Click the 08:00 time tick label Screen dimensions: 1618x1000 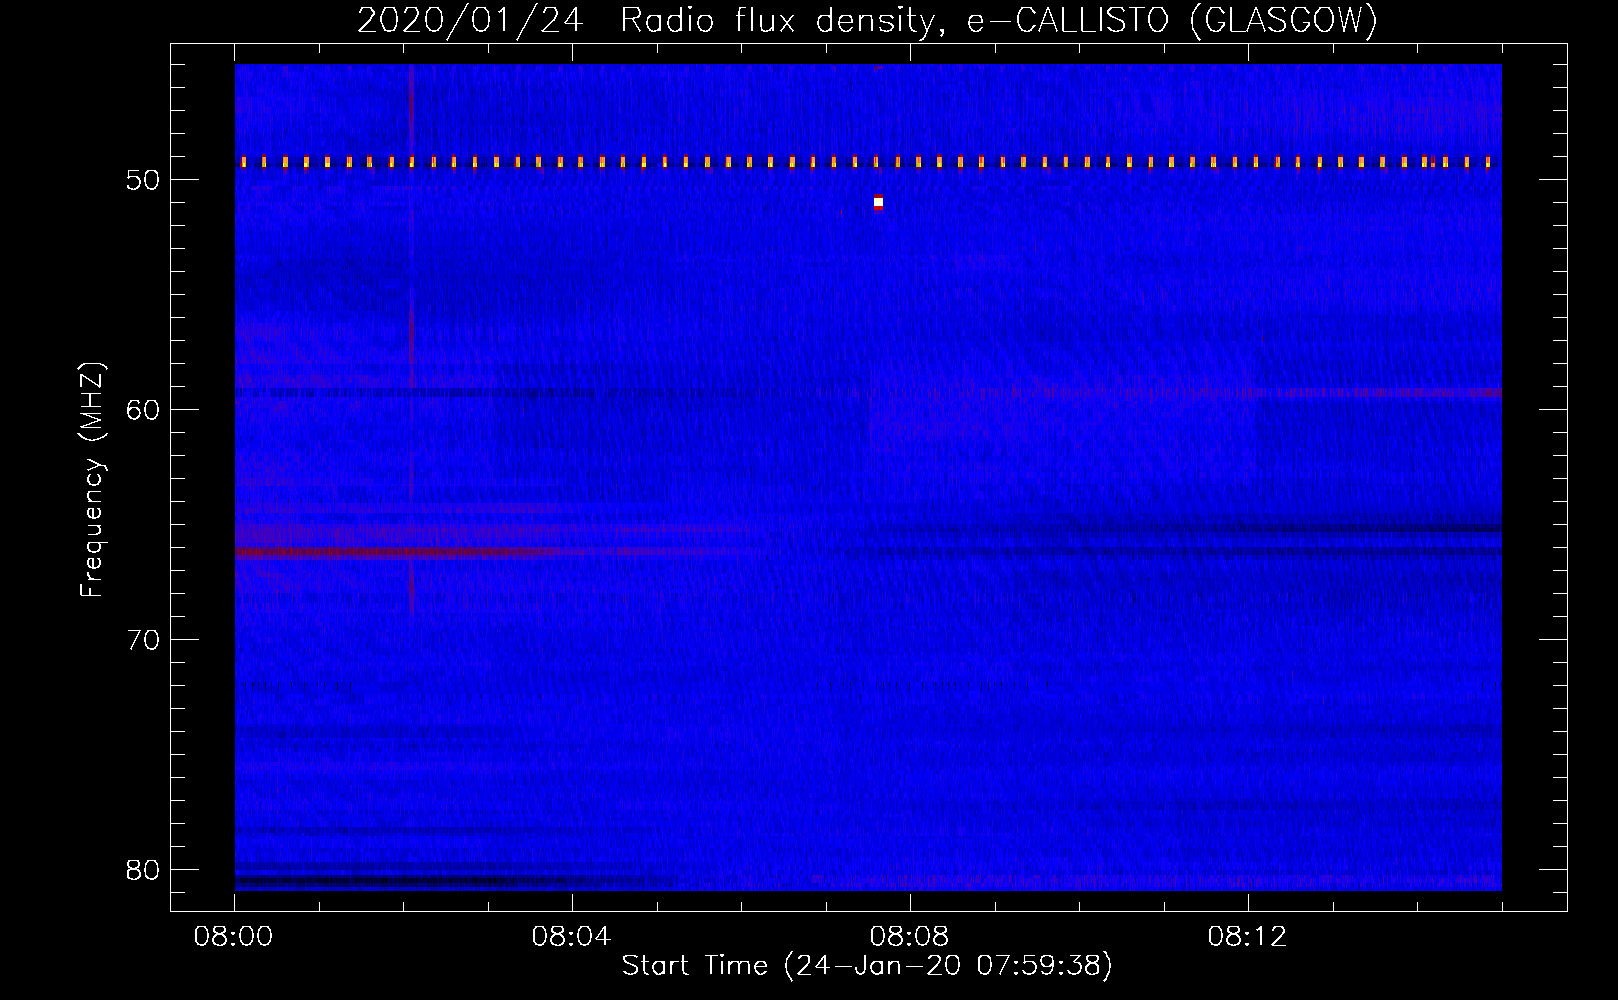234,937
